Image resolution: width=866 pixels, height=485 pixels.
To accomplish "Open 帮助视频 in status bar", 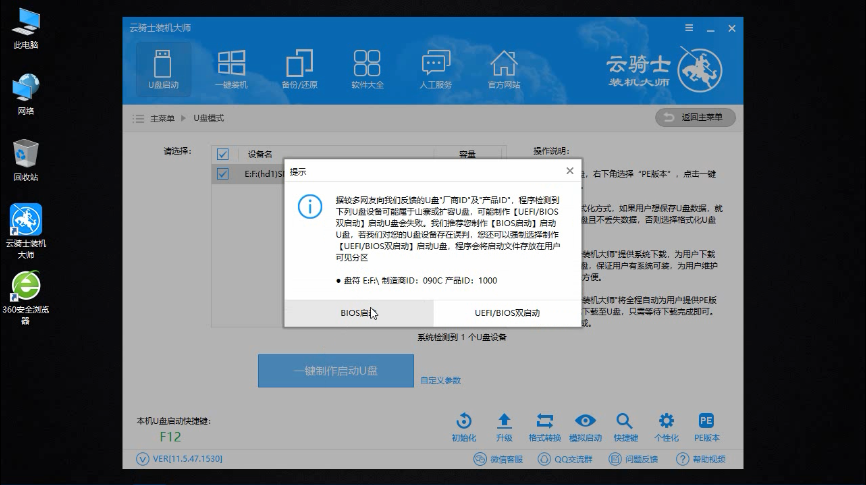I will (701, 459).
